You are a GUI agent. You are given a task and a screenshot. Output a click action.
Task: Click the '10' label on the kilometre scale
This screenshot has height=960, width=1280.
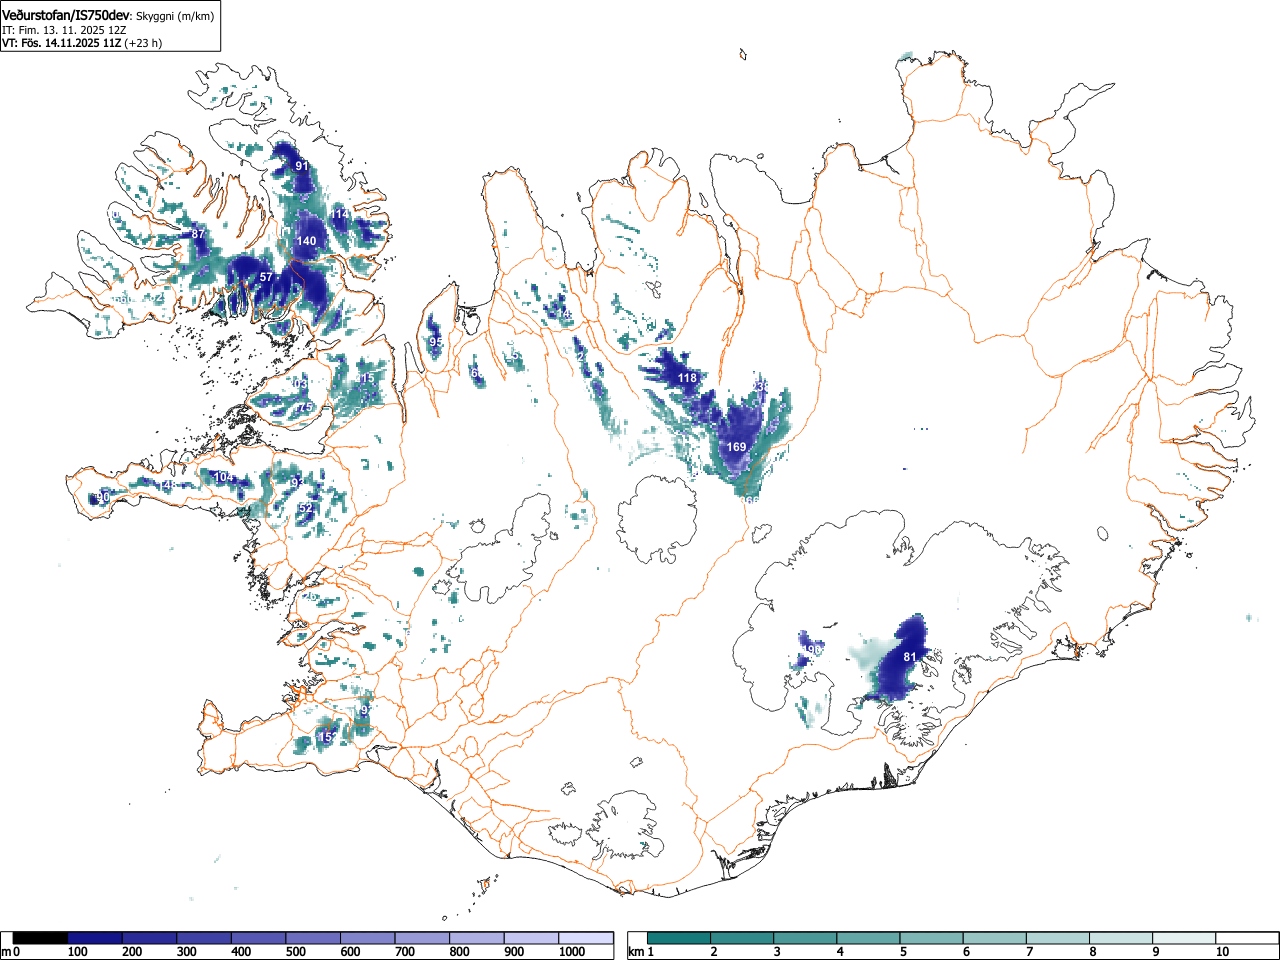click(1222, 952)
